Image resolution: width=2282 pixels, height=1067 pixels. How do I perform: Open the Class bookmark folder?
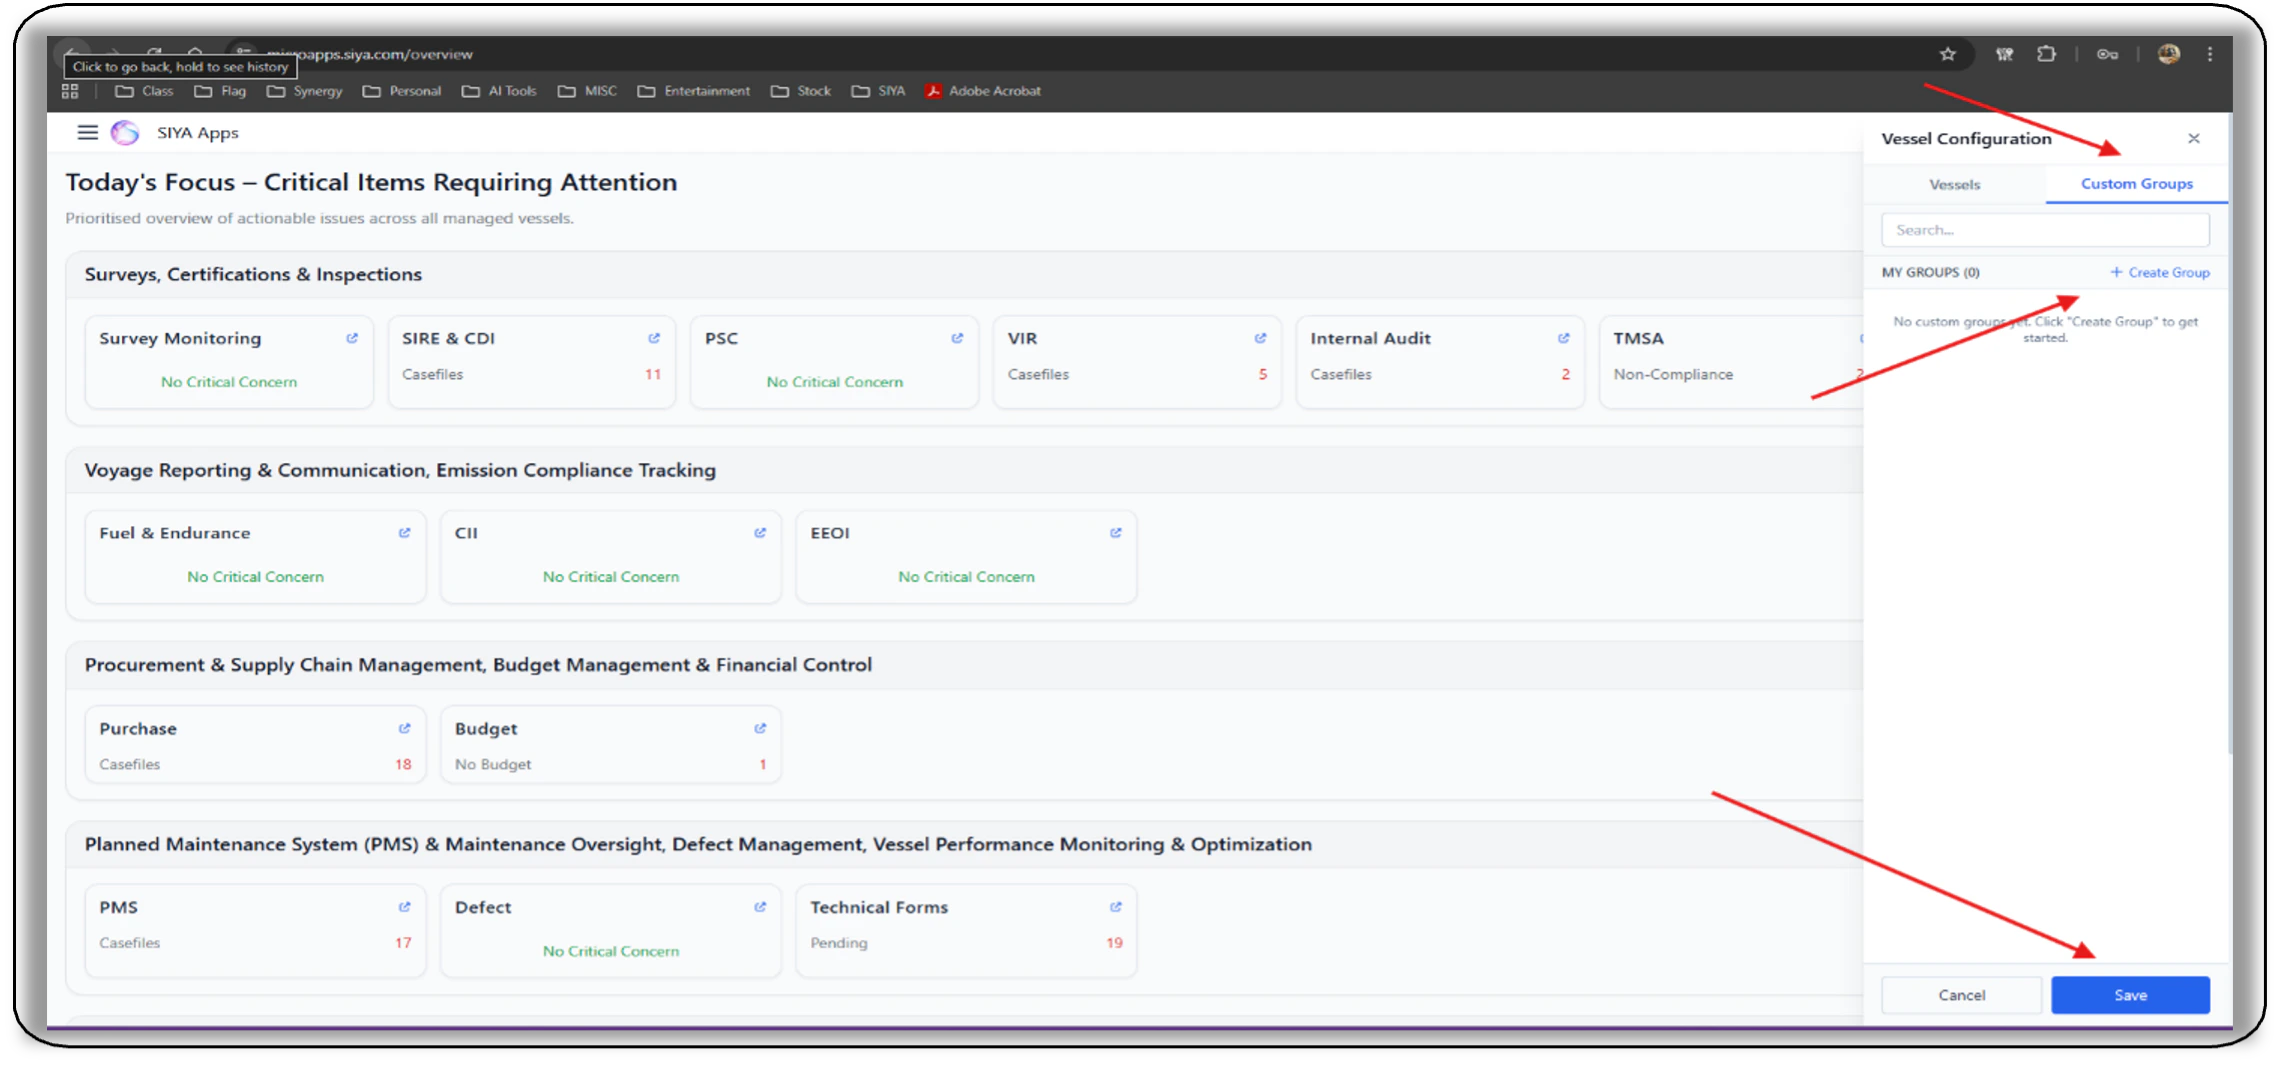[x=145, y=91]
